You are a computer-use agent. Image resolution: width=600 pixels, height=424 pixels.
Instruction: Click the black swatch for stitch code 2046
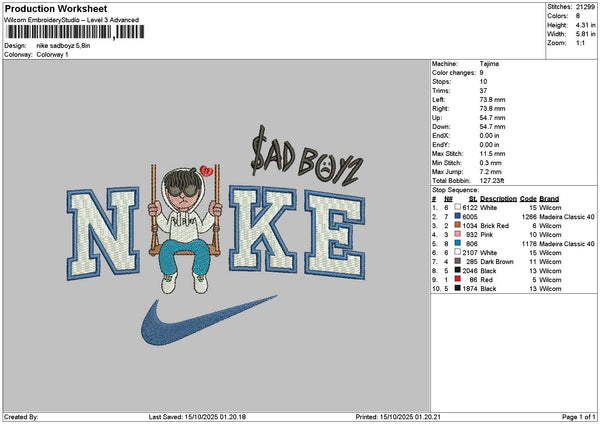(457, 270)
